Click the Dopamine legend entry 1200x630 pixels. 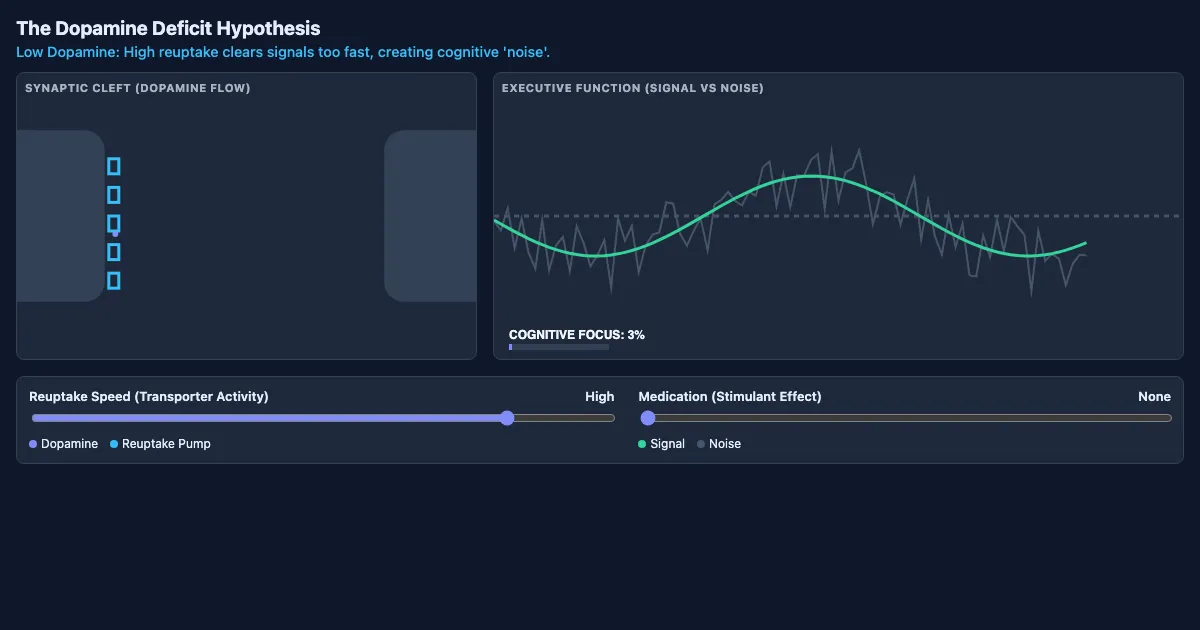pyautogui.click(x=64, y=444)
